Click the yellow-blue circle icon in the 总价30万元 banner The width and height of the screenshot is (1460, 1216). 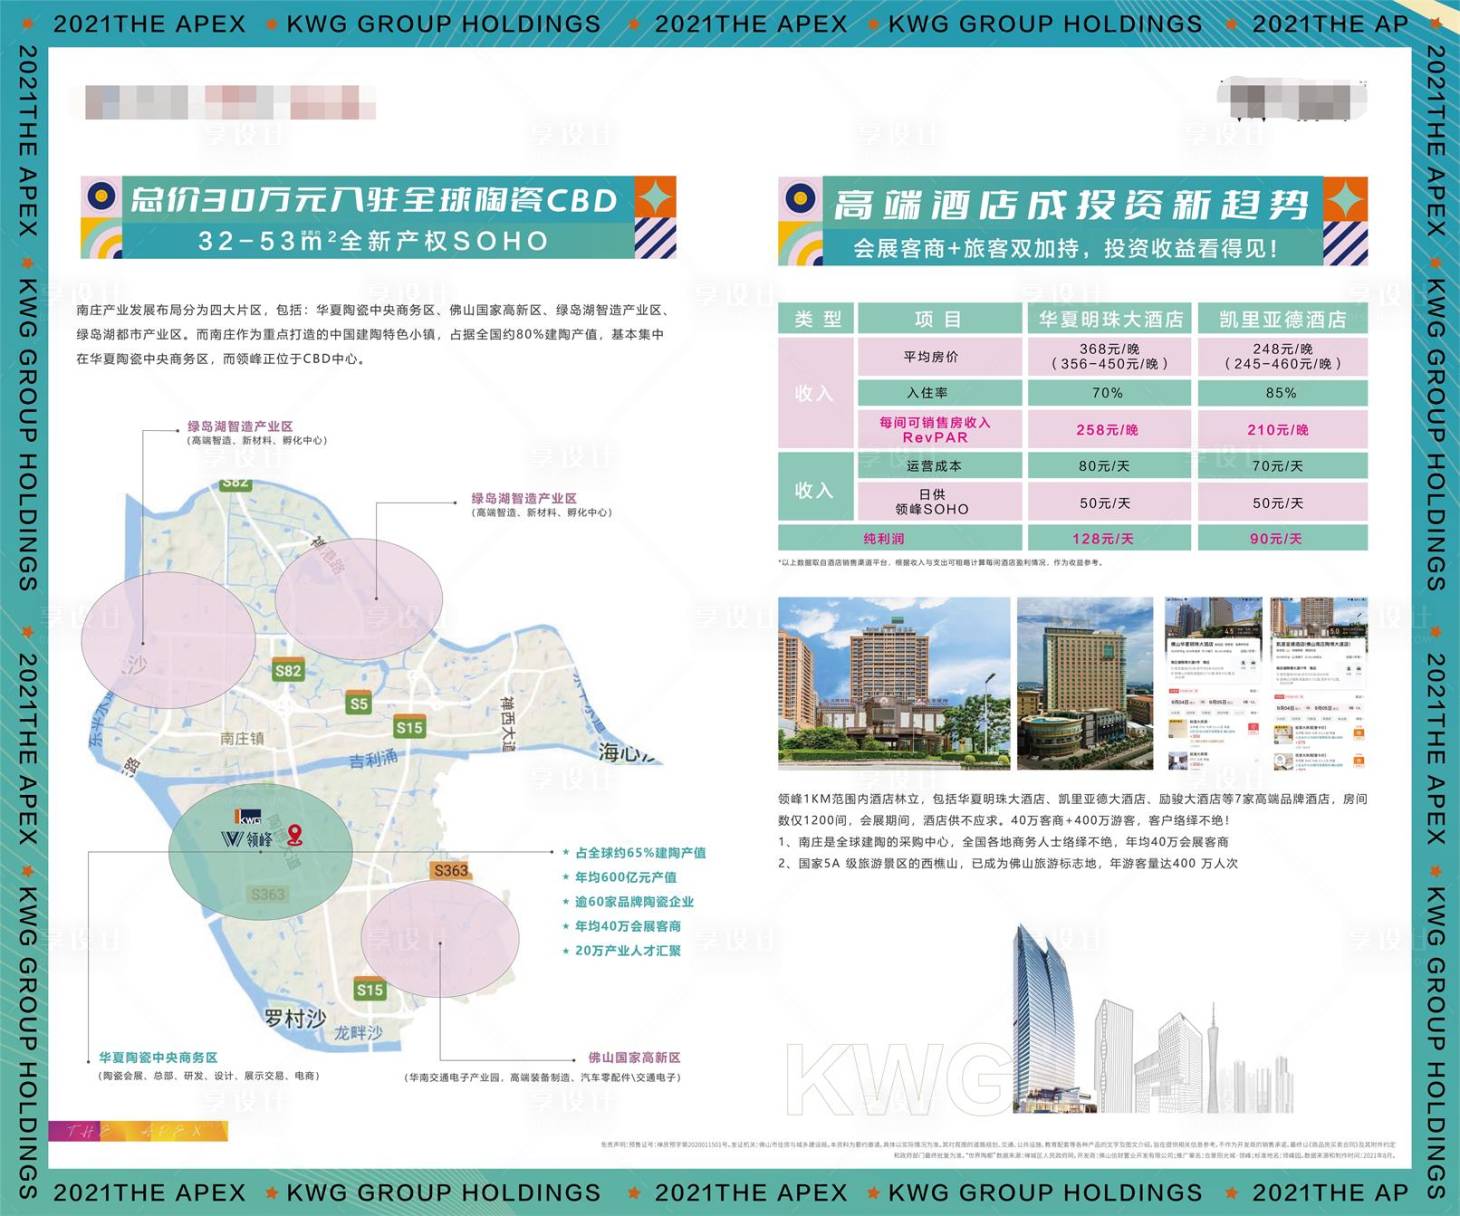[x=101, y=196]
